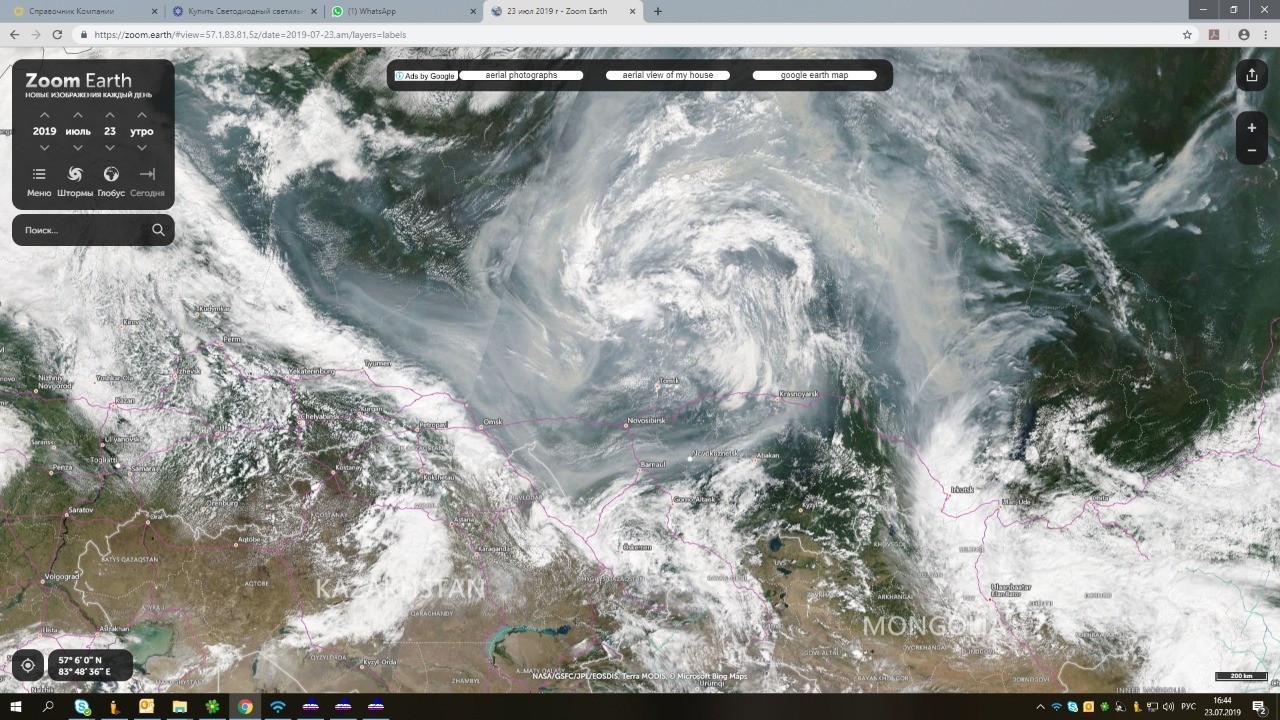Open Outlook from the taskbar

coord(147,707)
